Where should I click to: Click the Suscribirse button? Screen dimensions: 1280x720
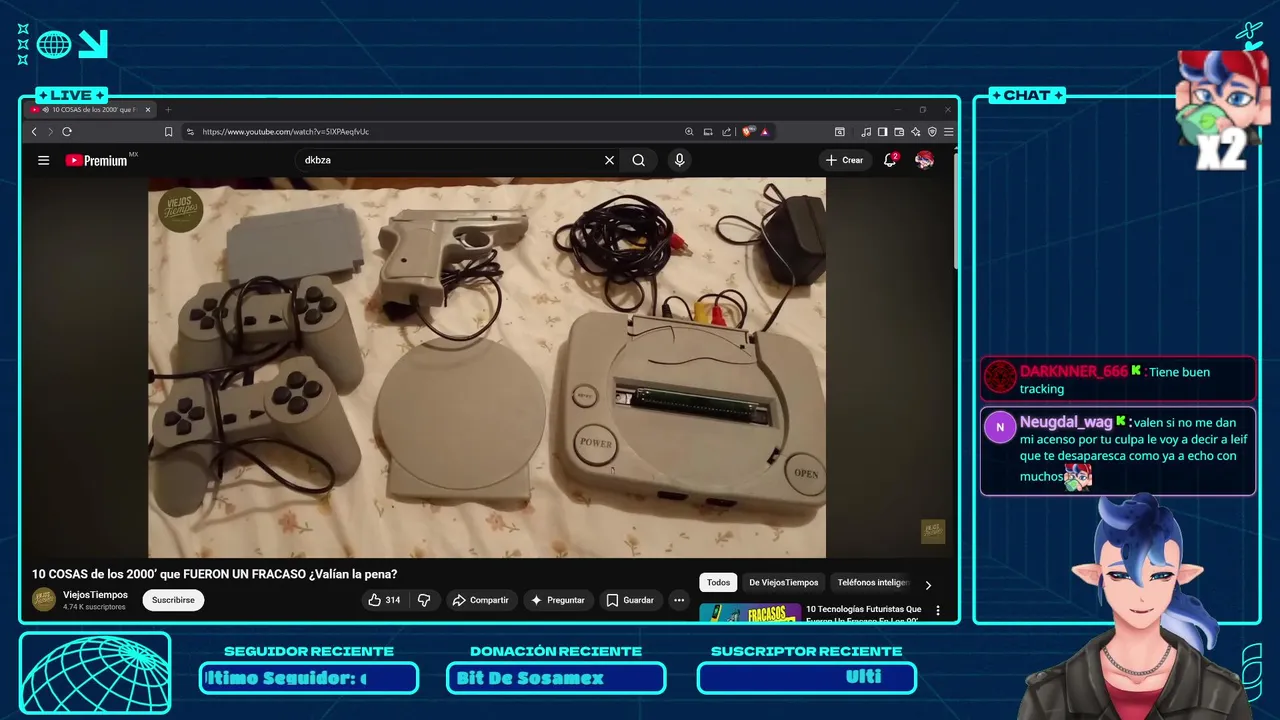pyautogui.click(x=173, y=600)
